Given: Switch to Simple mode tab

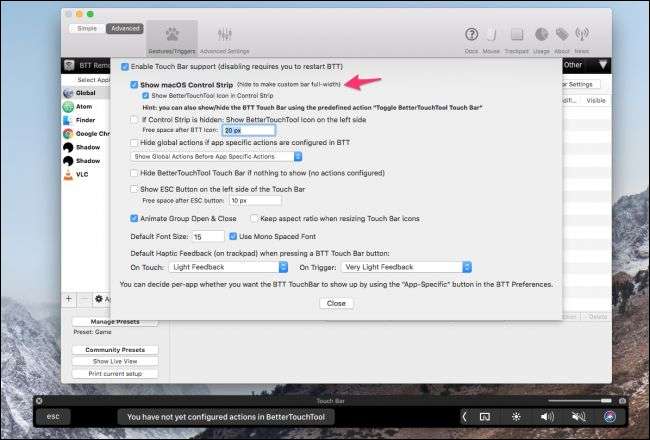Looking at the screenshot, I should (x=82, y=28).
